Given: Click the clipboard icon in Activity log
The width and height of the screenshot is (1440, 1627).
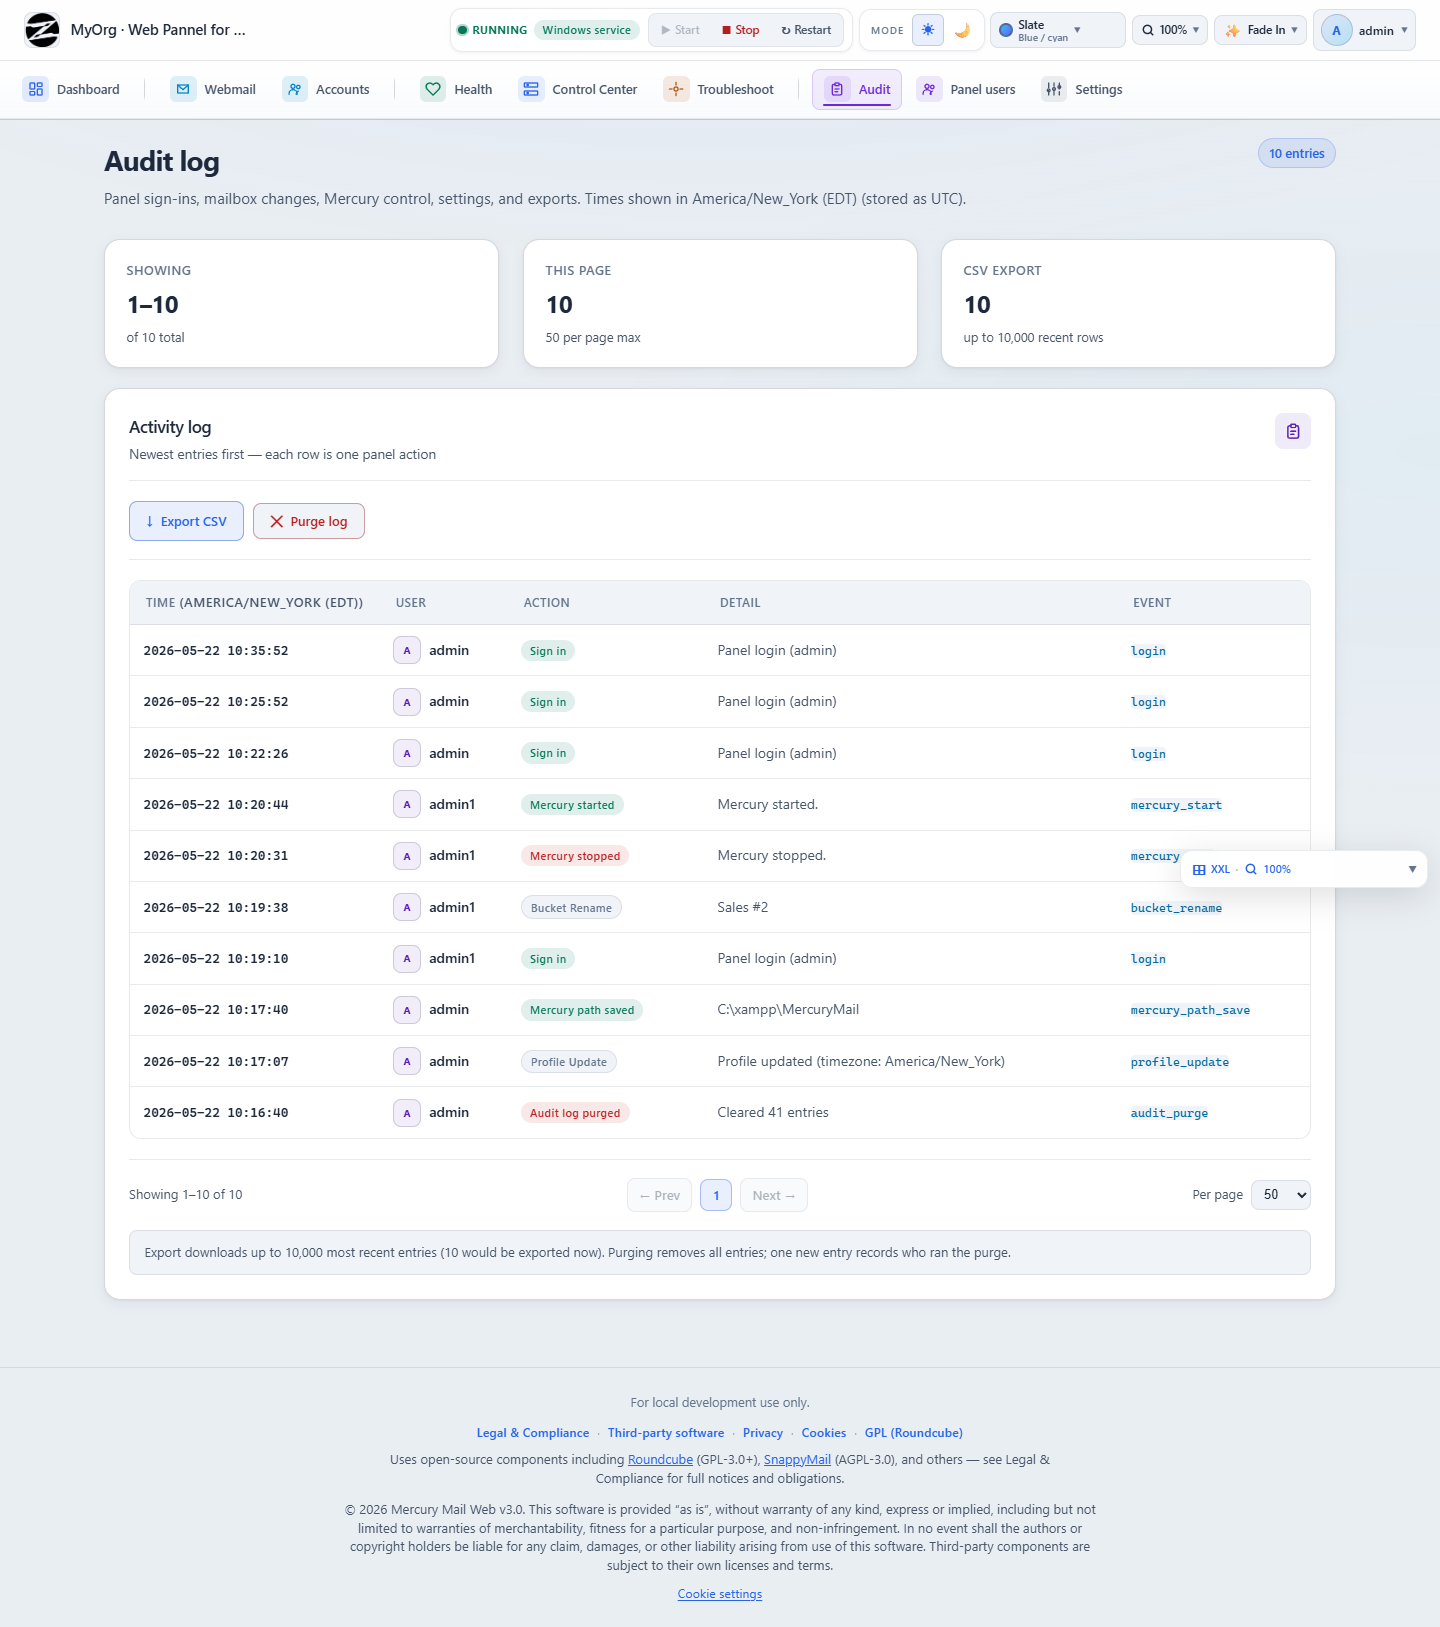Looking at the screenshot, I should coord(1293,431).
